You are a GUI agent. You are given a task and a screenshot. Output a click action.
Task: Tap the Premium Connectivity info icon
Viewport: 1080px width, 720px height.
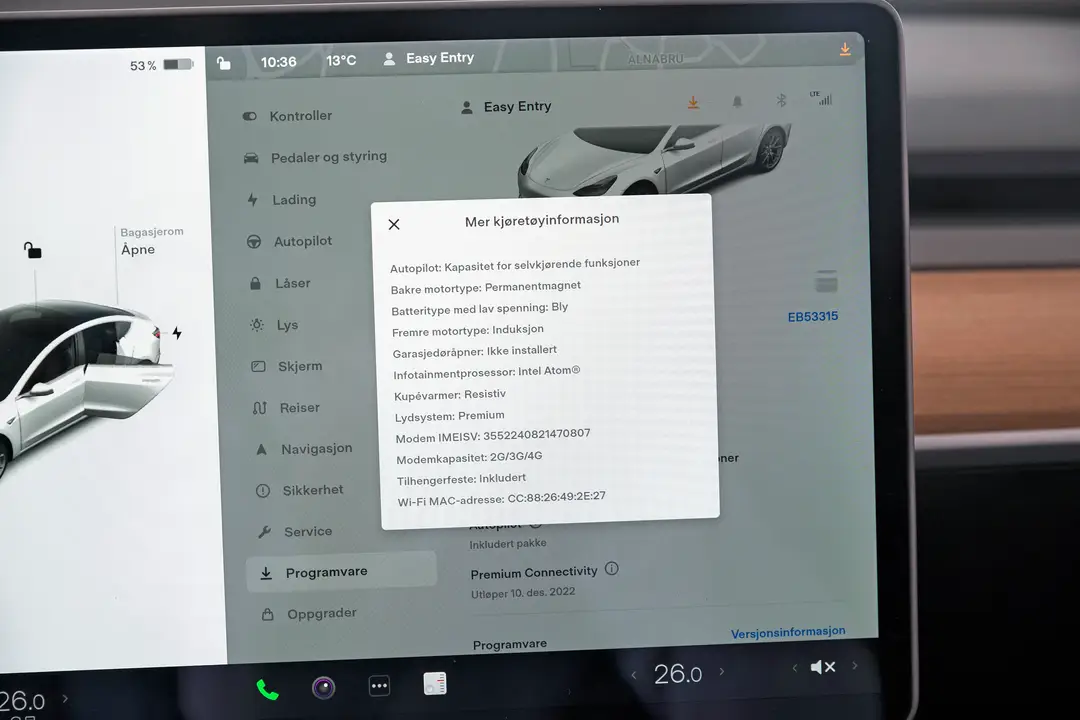click(612, 569)
